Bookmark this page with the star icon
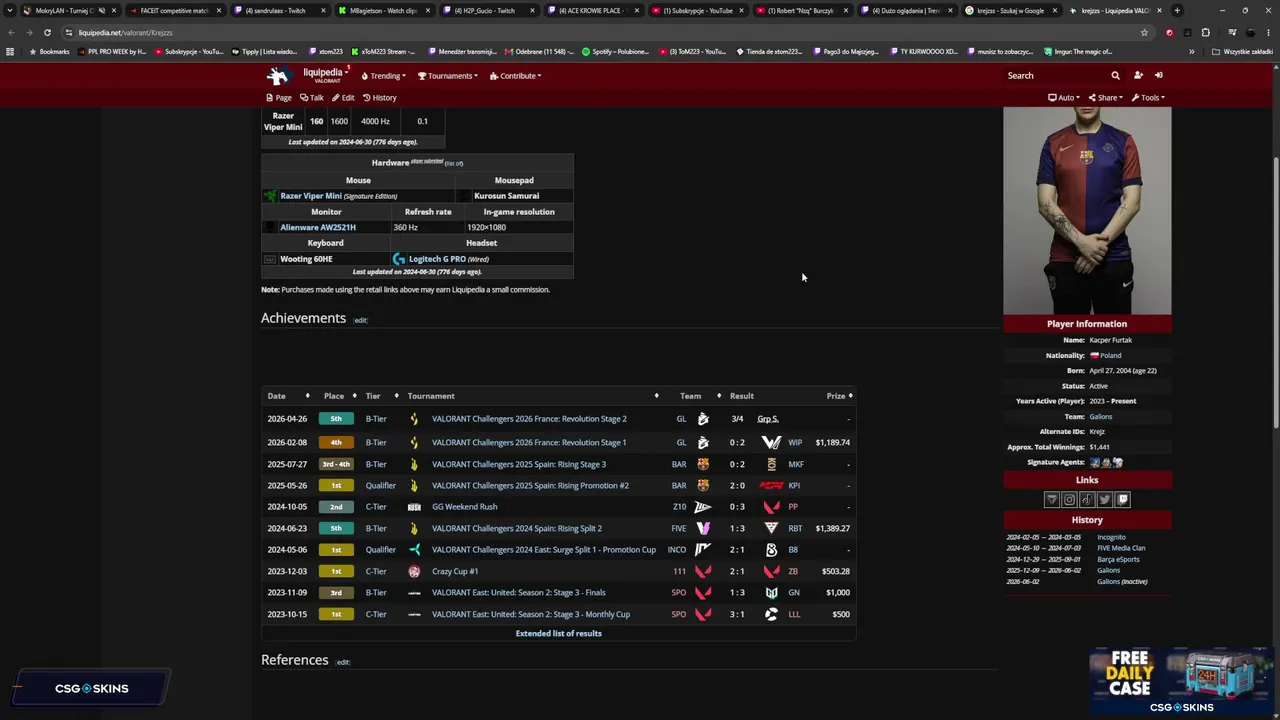The width and height of the screenshot is (1280, 720). [x=1144, y=32]
